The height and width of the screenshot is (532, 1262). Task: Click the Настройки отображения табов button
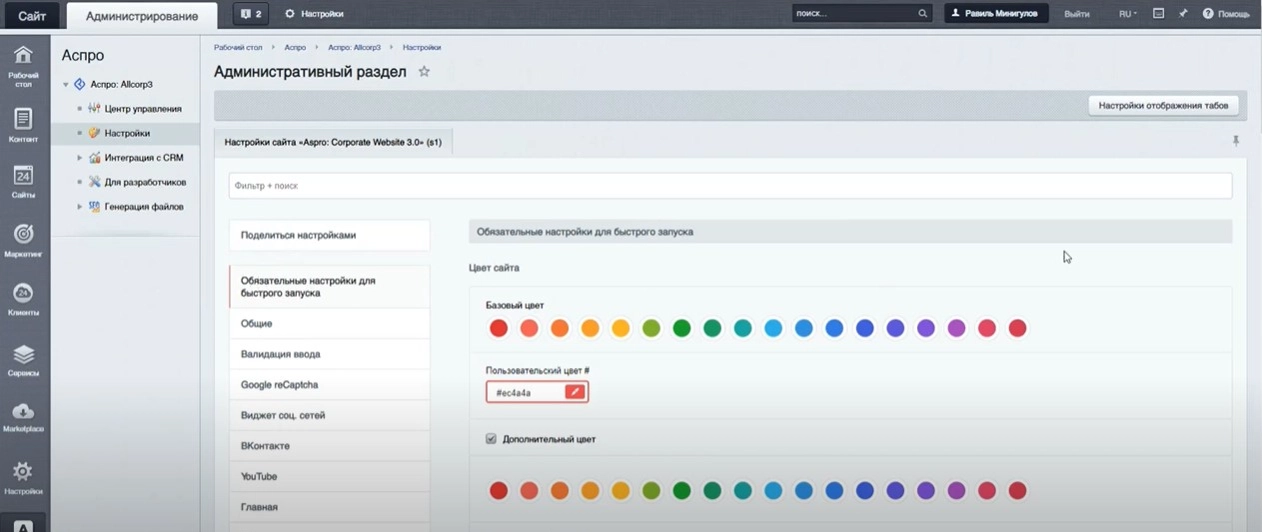[x=1163, y=105]
